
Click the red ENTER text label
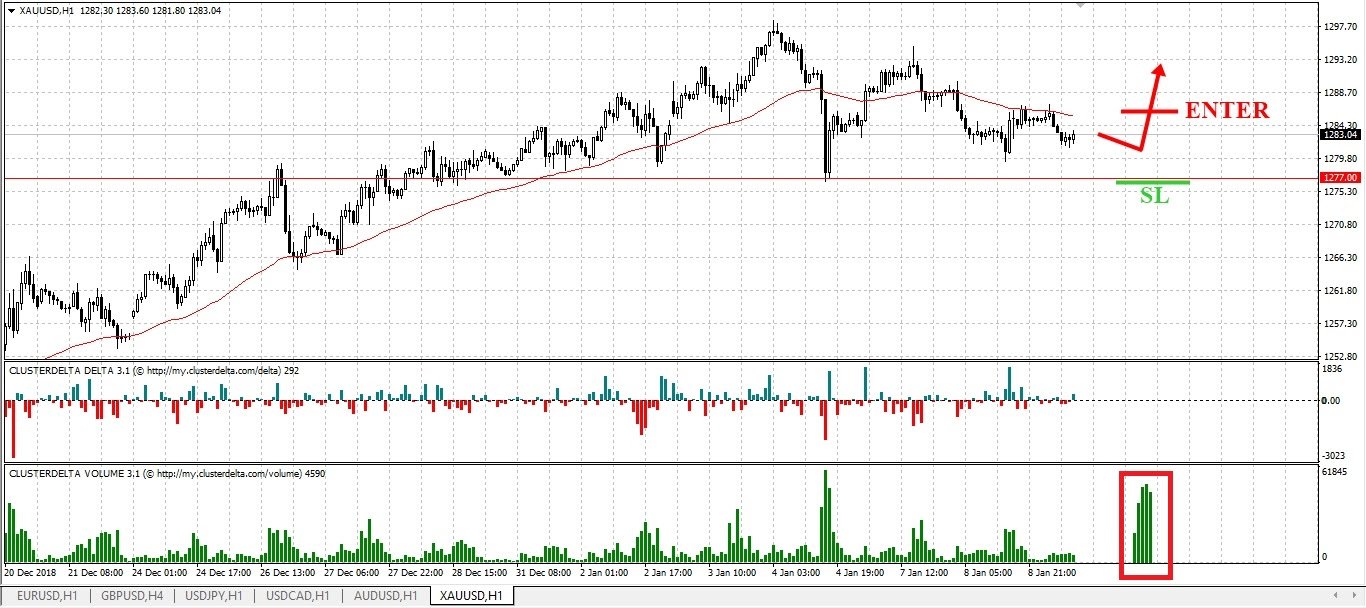tap(1227, 110)
